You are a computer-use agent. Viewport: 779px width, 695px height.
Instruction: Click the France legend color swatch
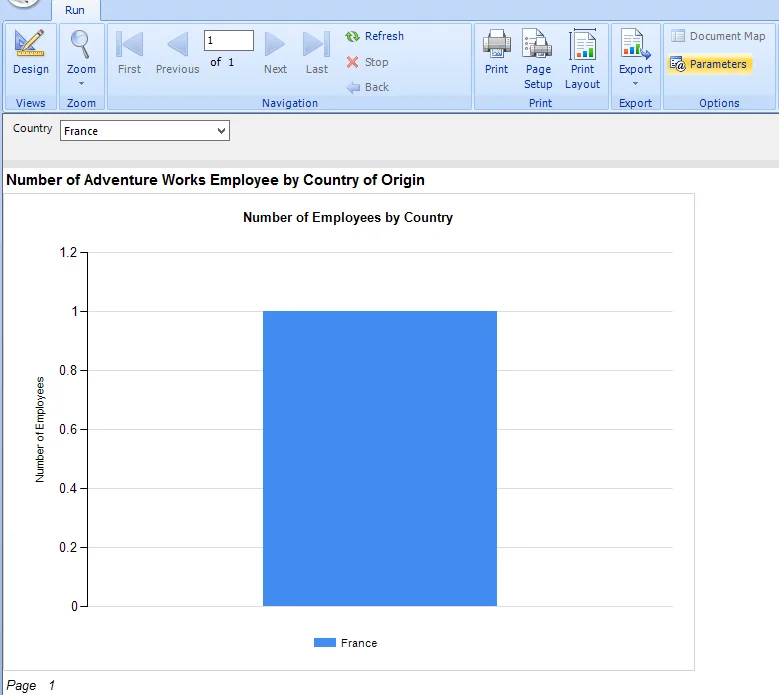pos(325,643)
